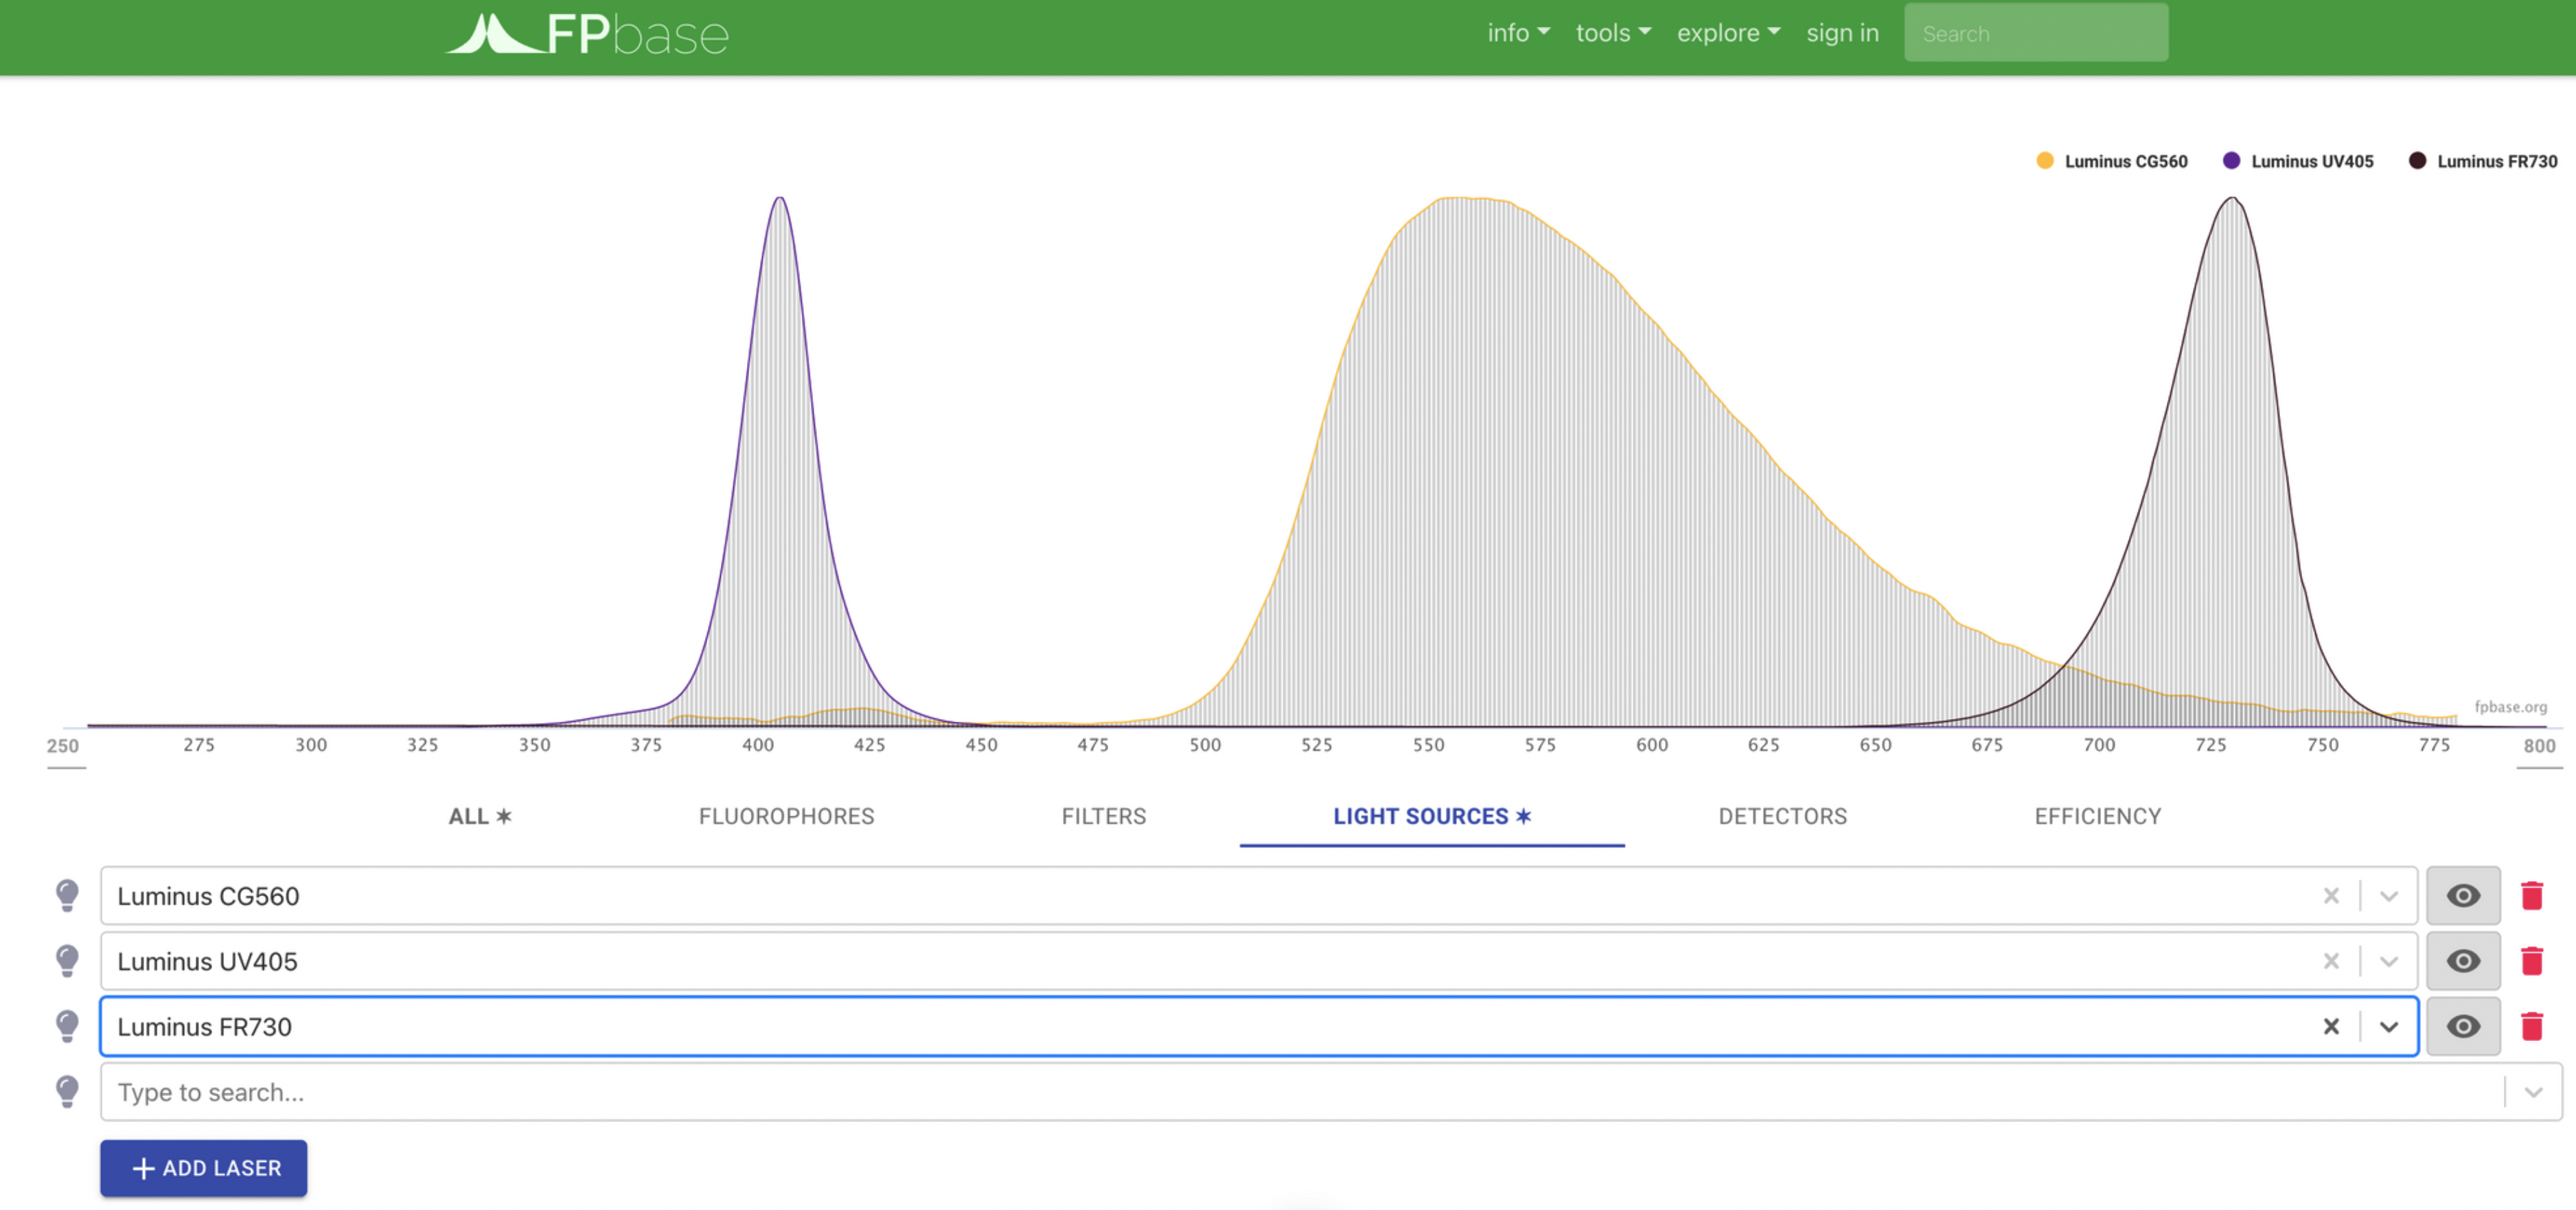Image resolution: width=2576 pixels, height=1210 pixels.
Task: Toggle Luminus FR730 legend entry
Action: coord(2483,161)
